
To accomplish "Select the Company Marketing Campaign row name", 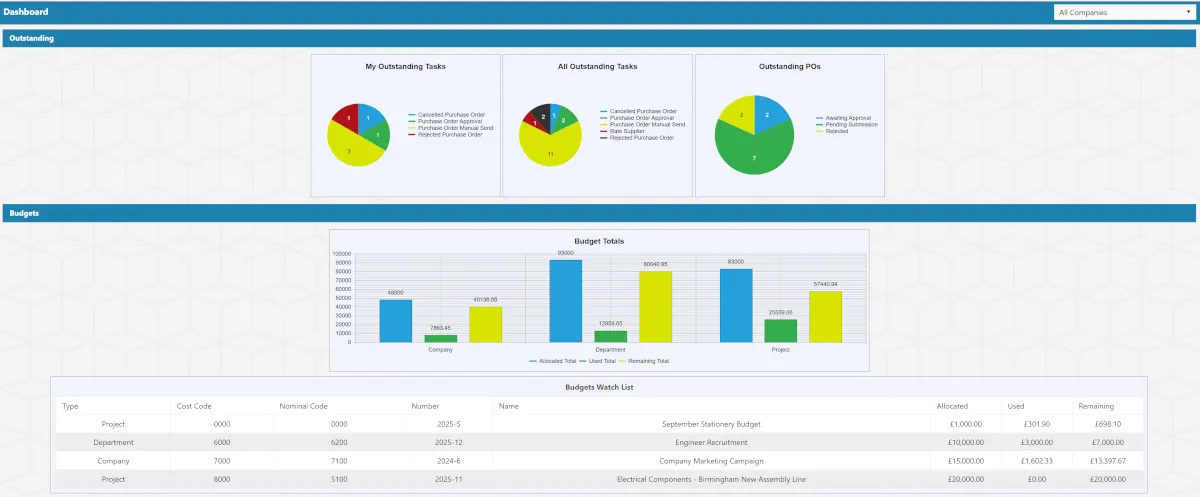I will tap(711, 461).
